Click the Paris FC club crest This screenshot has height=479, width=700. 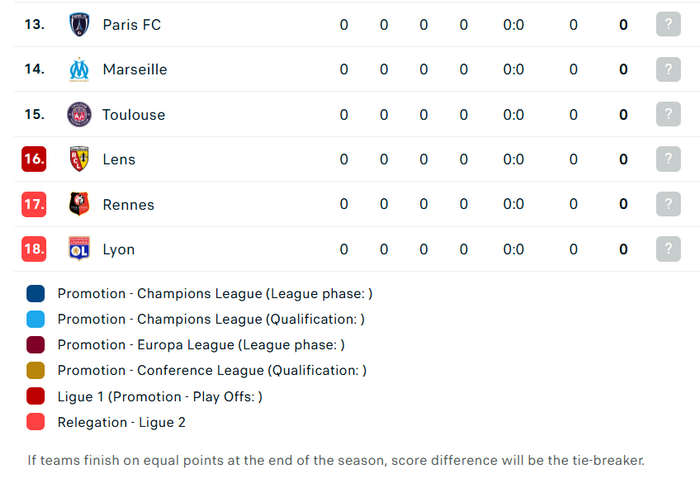79,25
